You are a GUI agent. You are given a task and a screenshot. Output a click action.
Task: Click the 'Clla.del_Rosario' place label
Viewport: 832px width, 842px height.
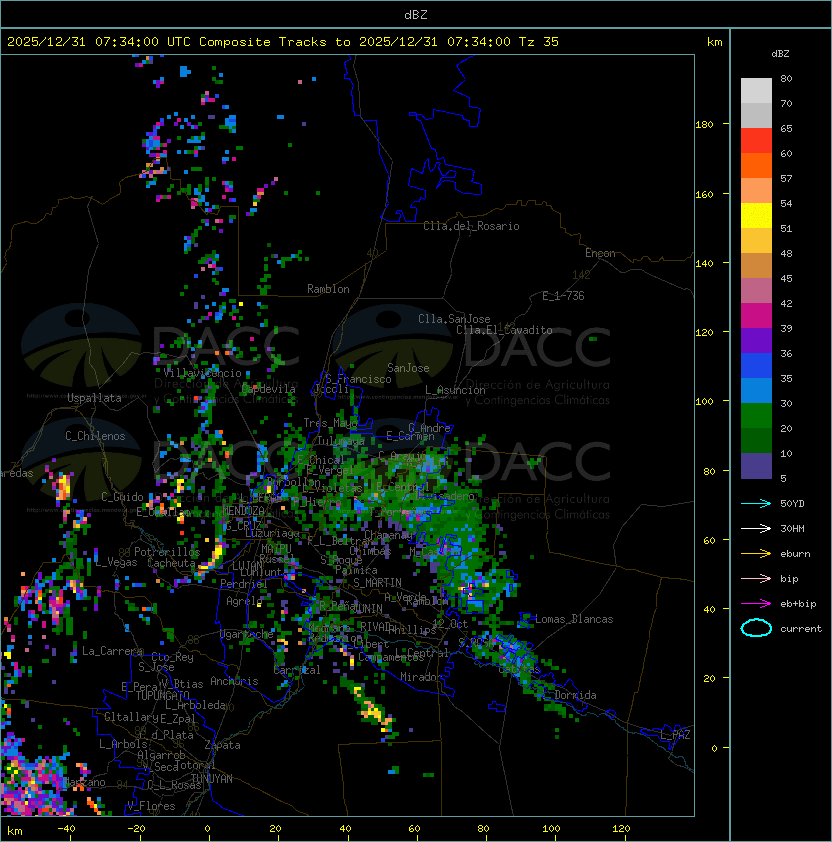(471, 226)
